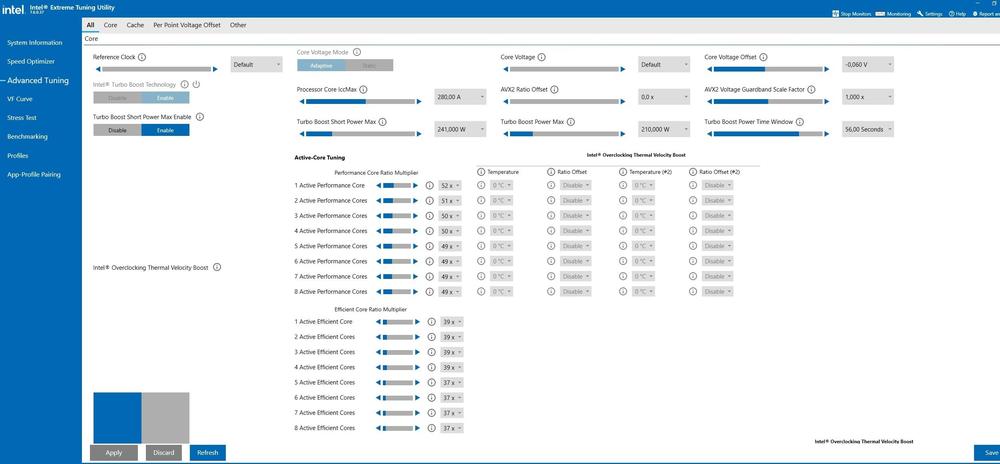The image size is (1000, 464).
Task: Select Adaptive core voltage mode
Action: point(321,65)
